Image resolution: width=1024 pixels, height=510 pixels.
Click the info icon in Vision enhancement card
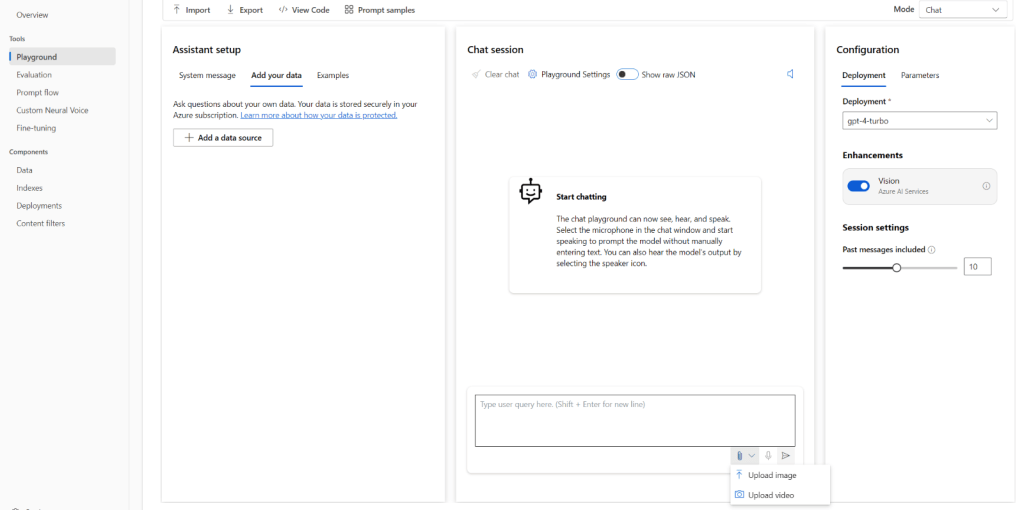click(986, 186)
